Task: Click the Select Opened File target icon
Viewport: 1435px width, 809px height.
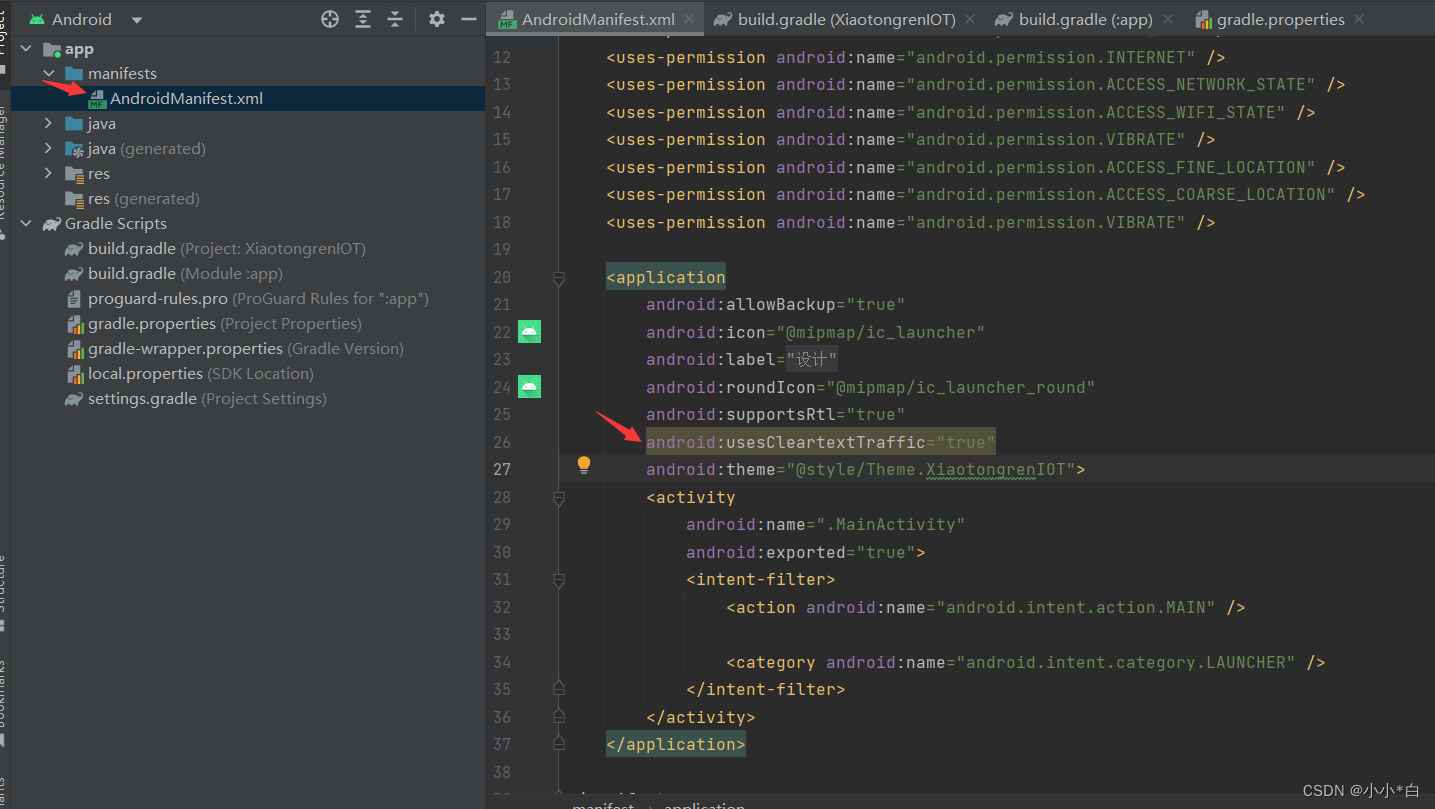Action: click(x=330, y=19)
